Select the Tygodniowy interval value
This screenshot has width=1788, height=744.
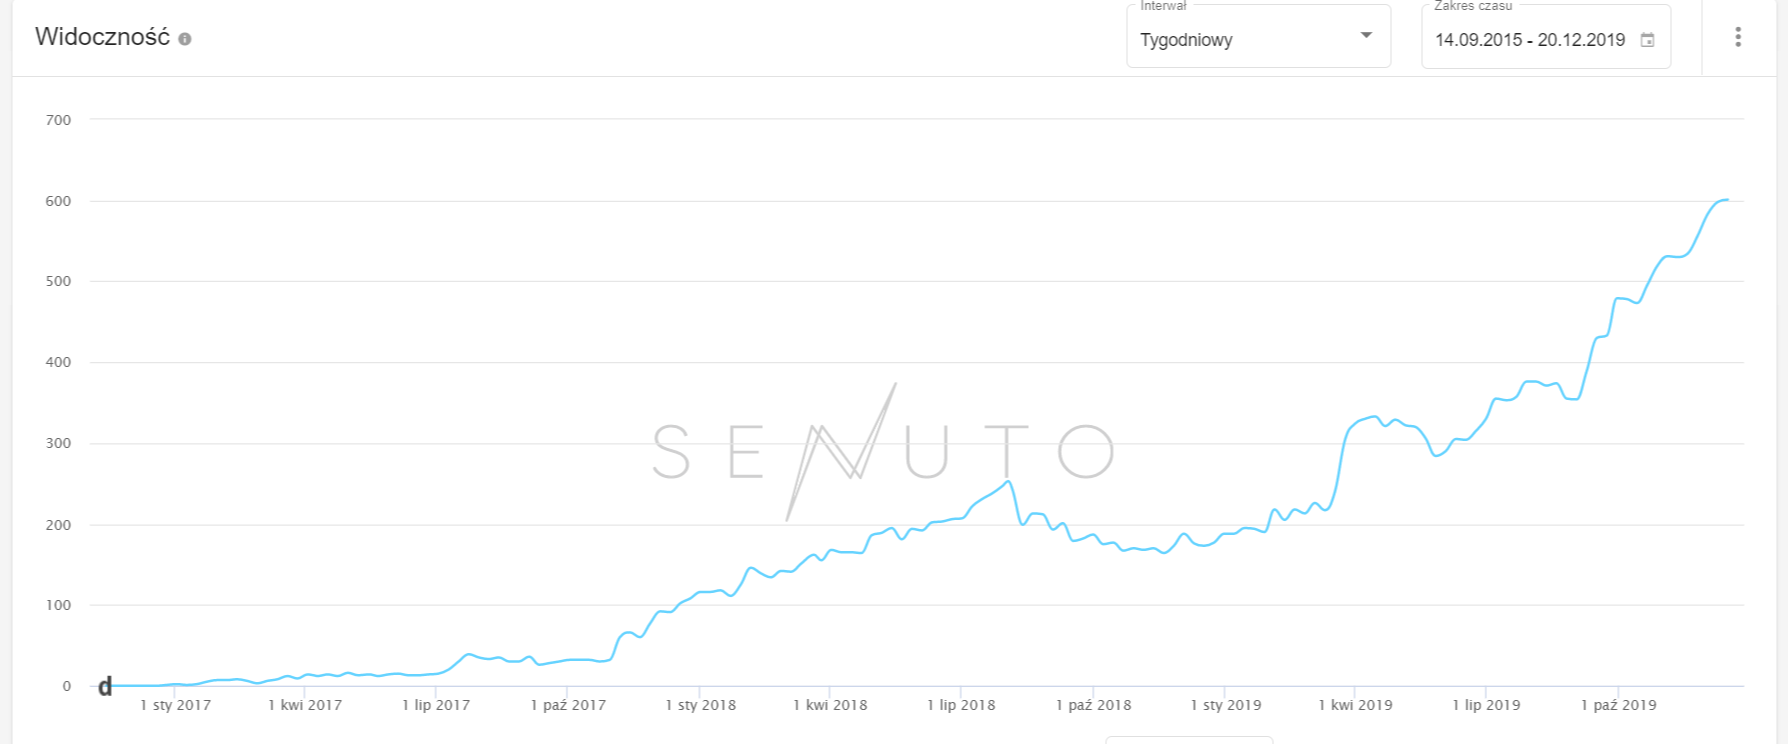pos(1186,40)
